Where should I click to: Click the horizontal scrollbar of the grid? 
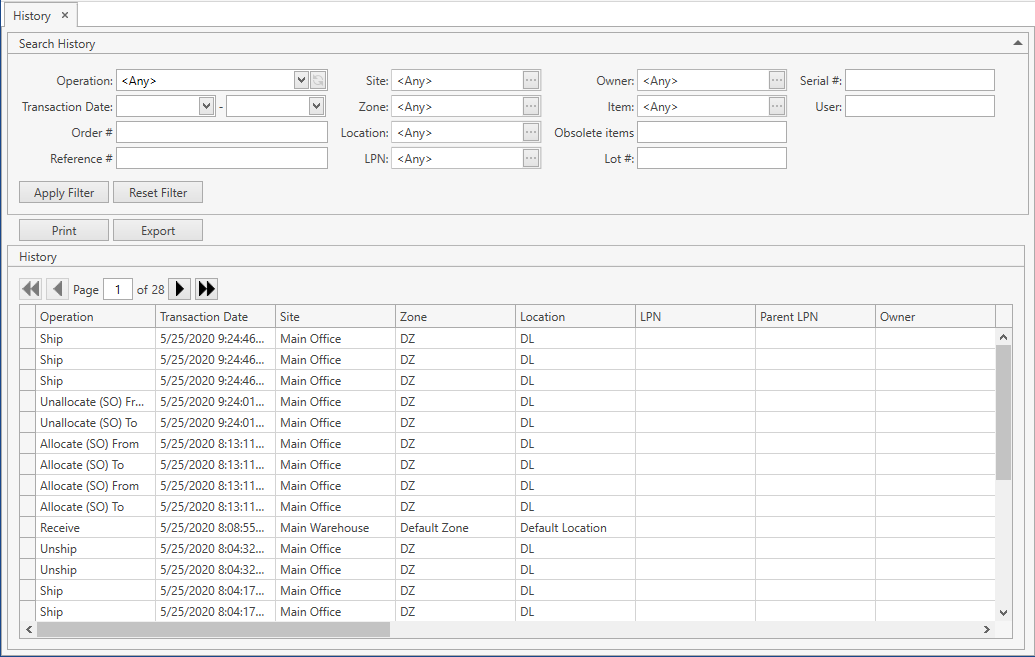[x=212, y=630]
